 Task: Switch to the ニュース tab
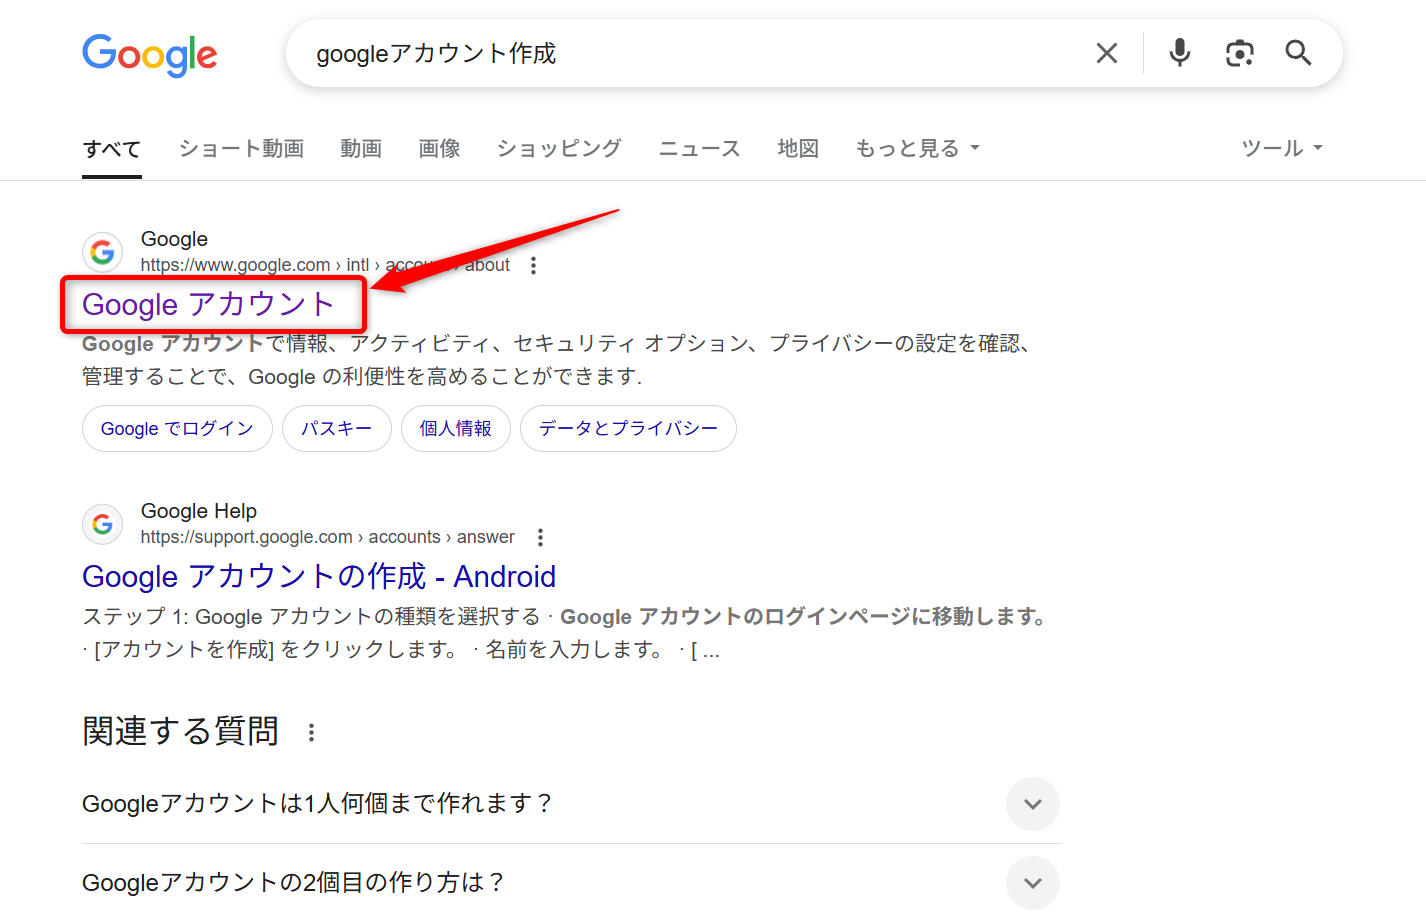698,147
